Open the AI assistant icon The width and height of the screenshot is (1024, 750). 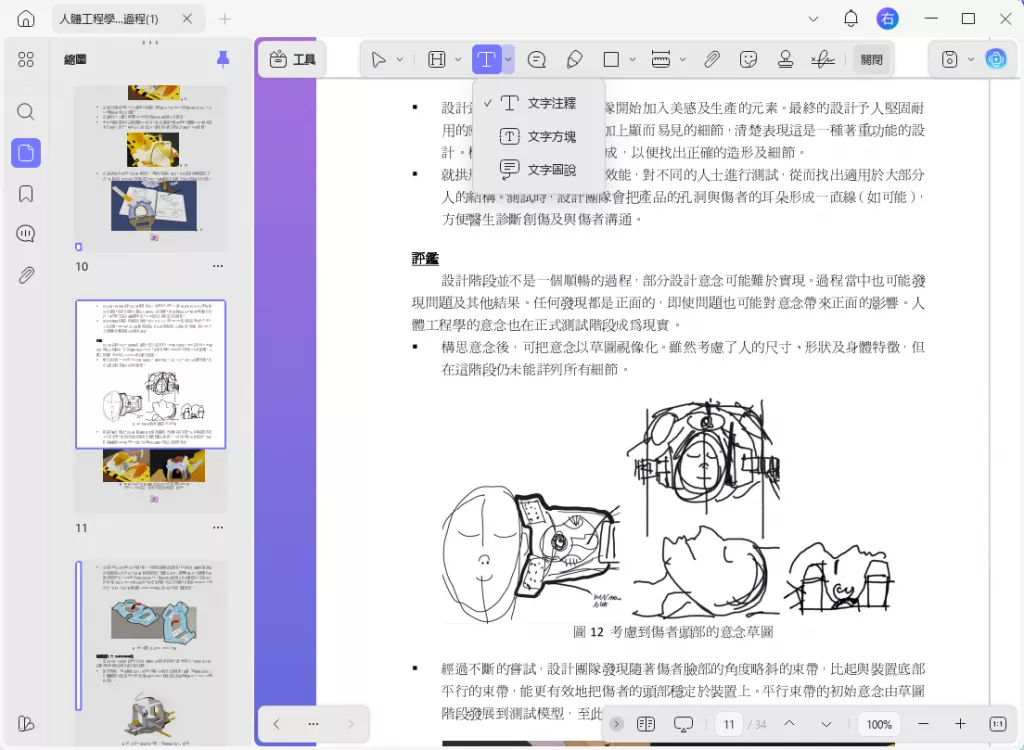(996, 59)
